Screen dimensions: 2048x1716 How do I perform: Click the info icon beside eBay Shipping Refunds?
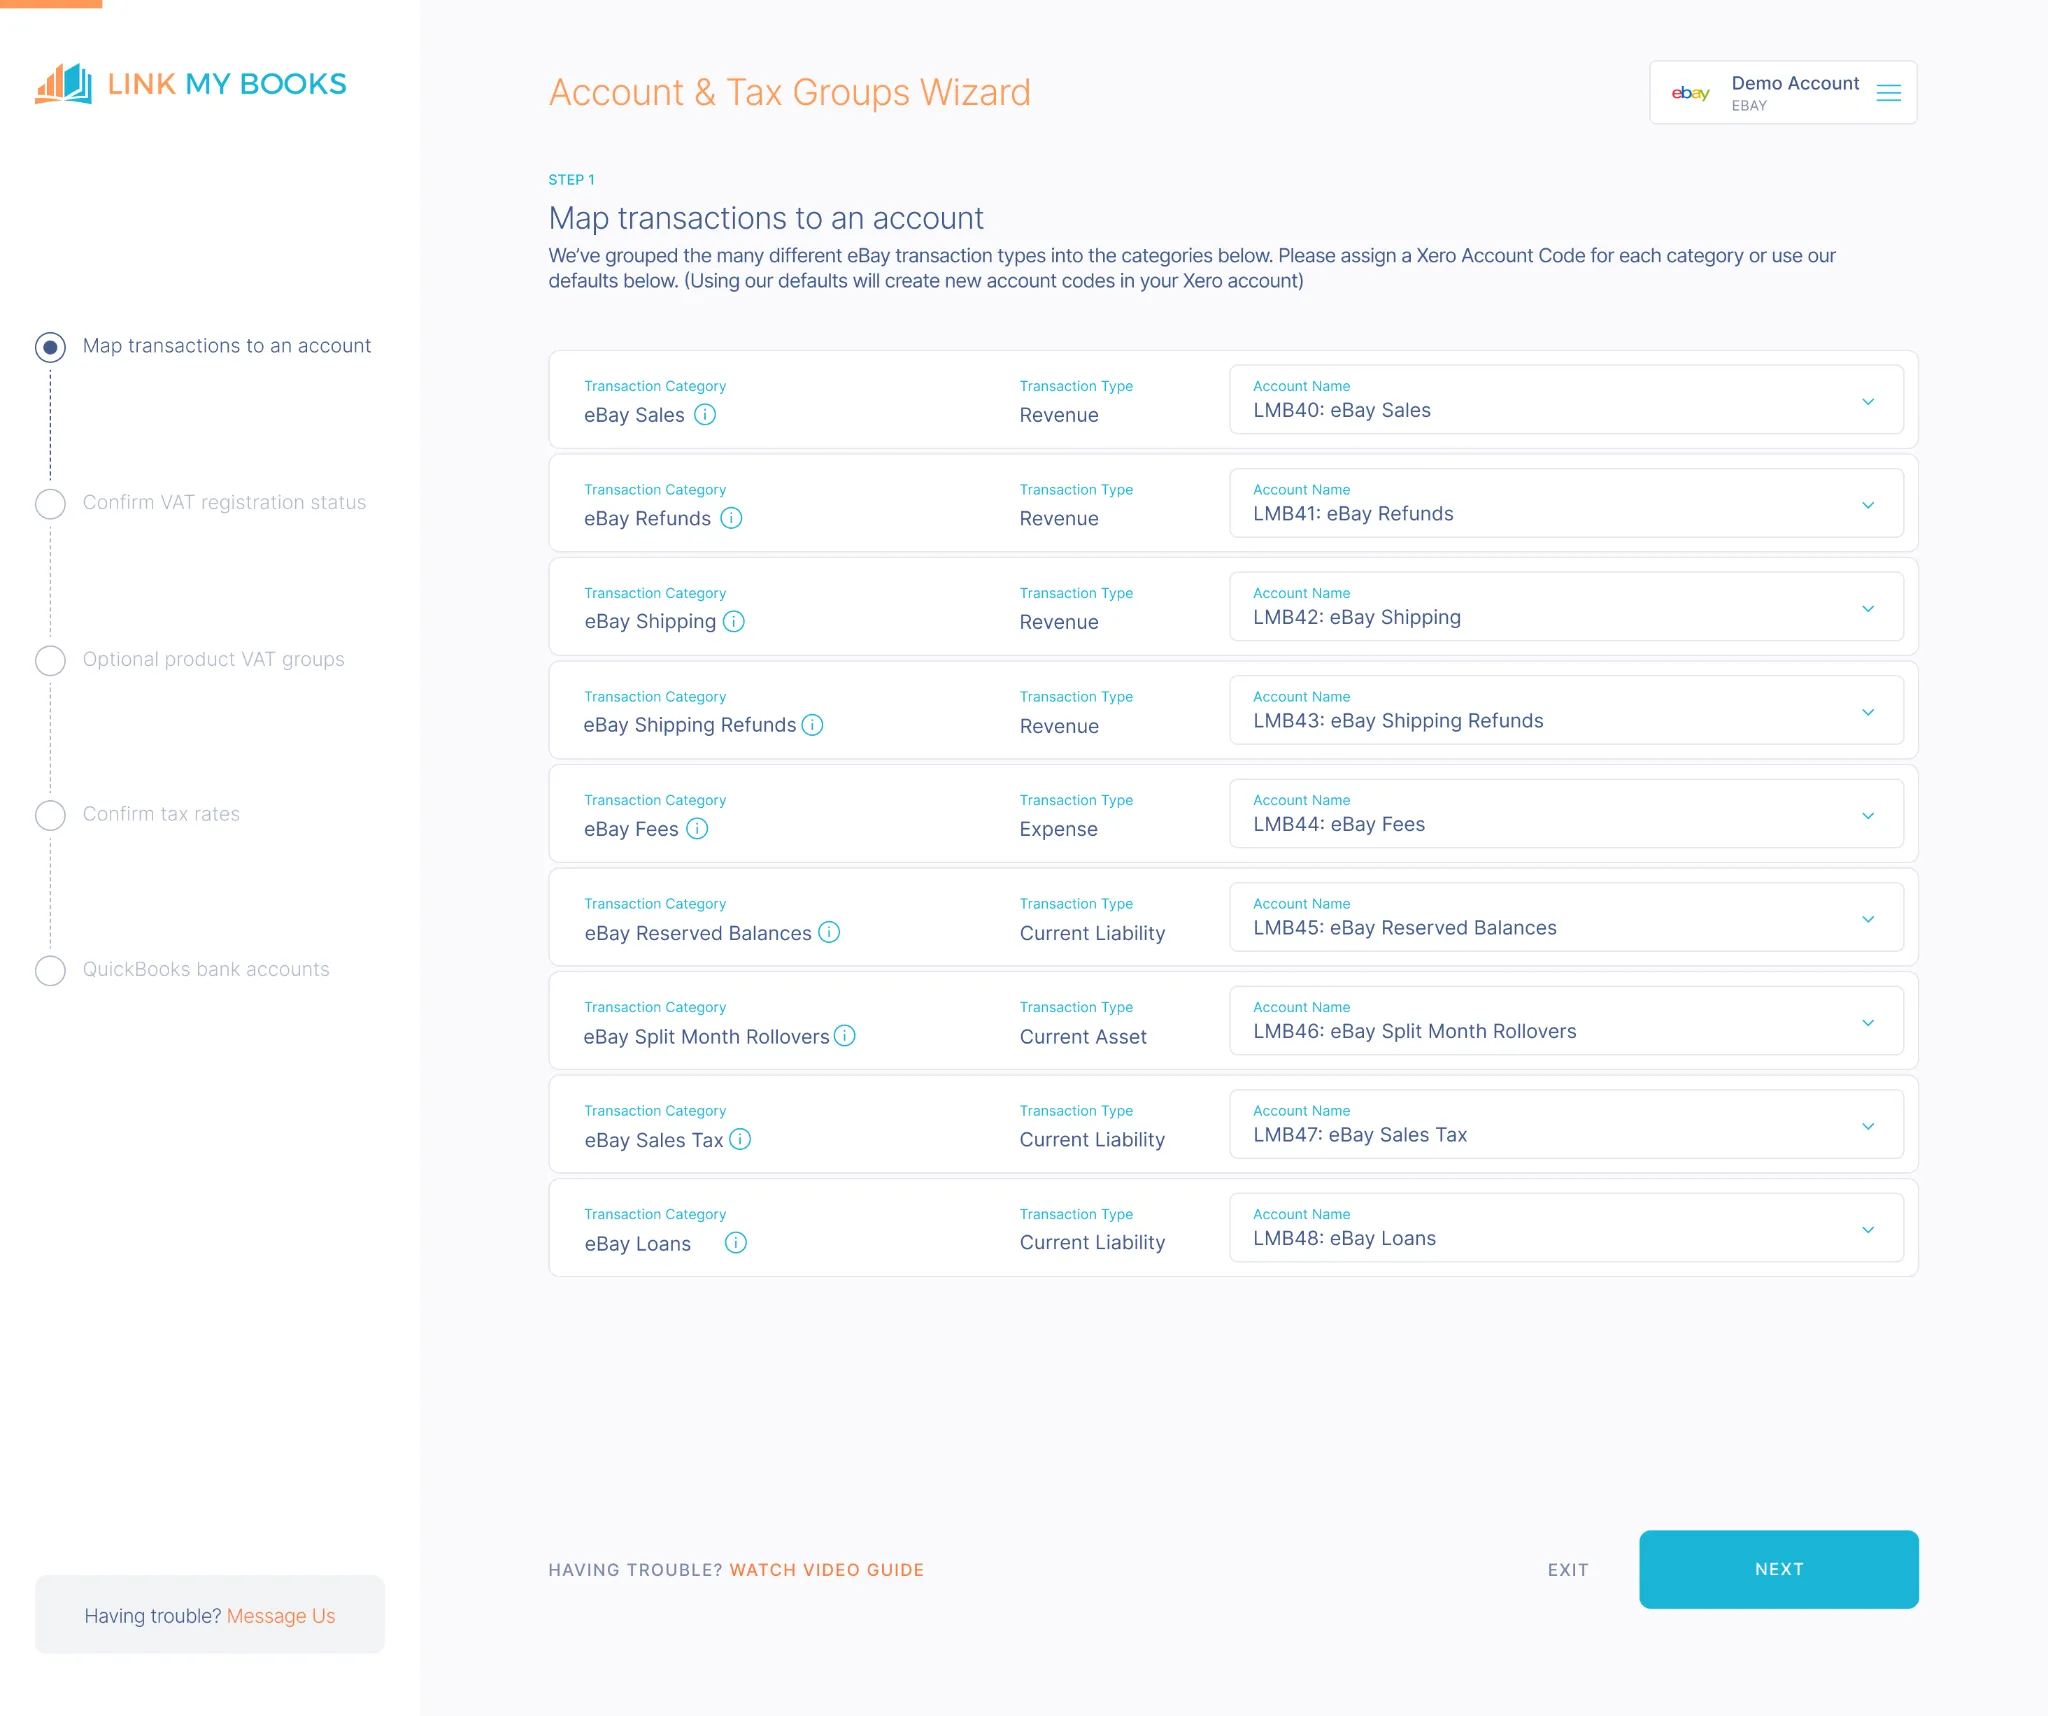pyautogui.click(x=813, y=725)
